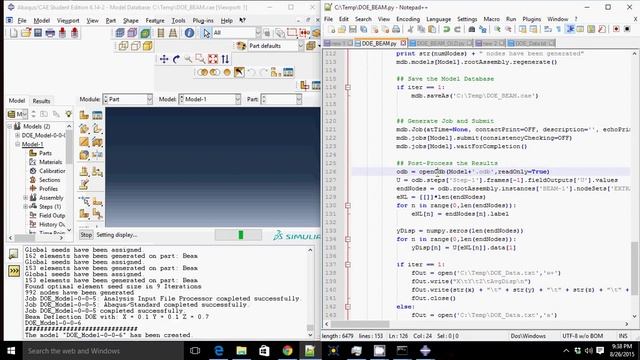Viewport: 640px width, 360px height.
Task: Collapse fold marker at line 130
Action: (348, 205)
